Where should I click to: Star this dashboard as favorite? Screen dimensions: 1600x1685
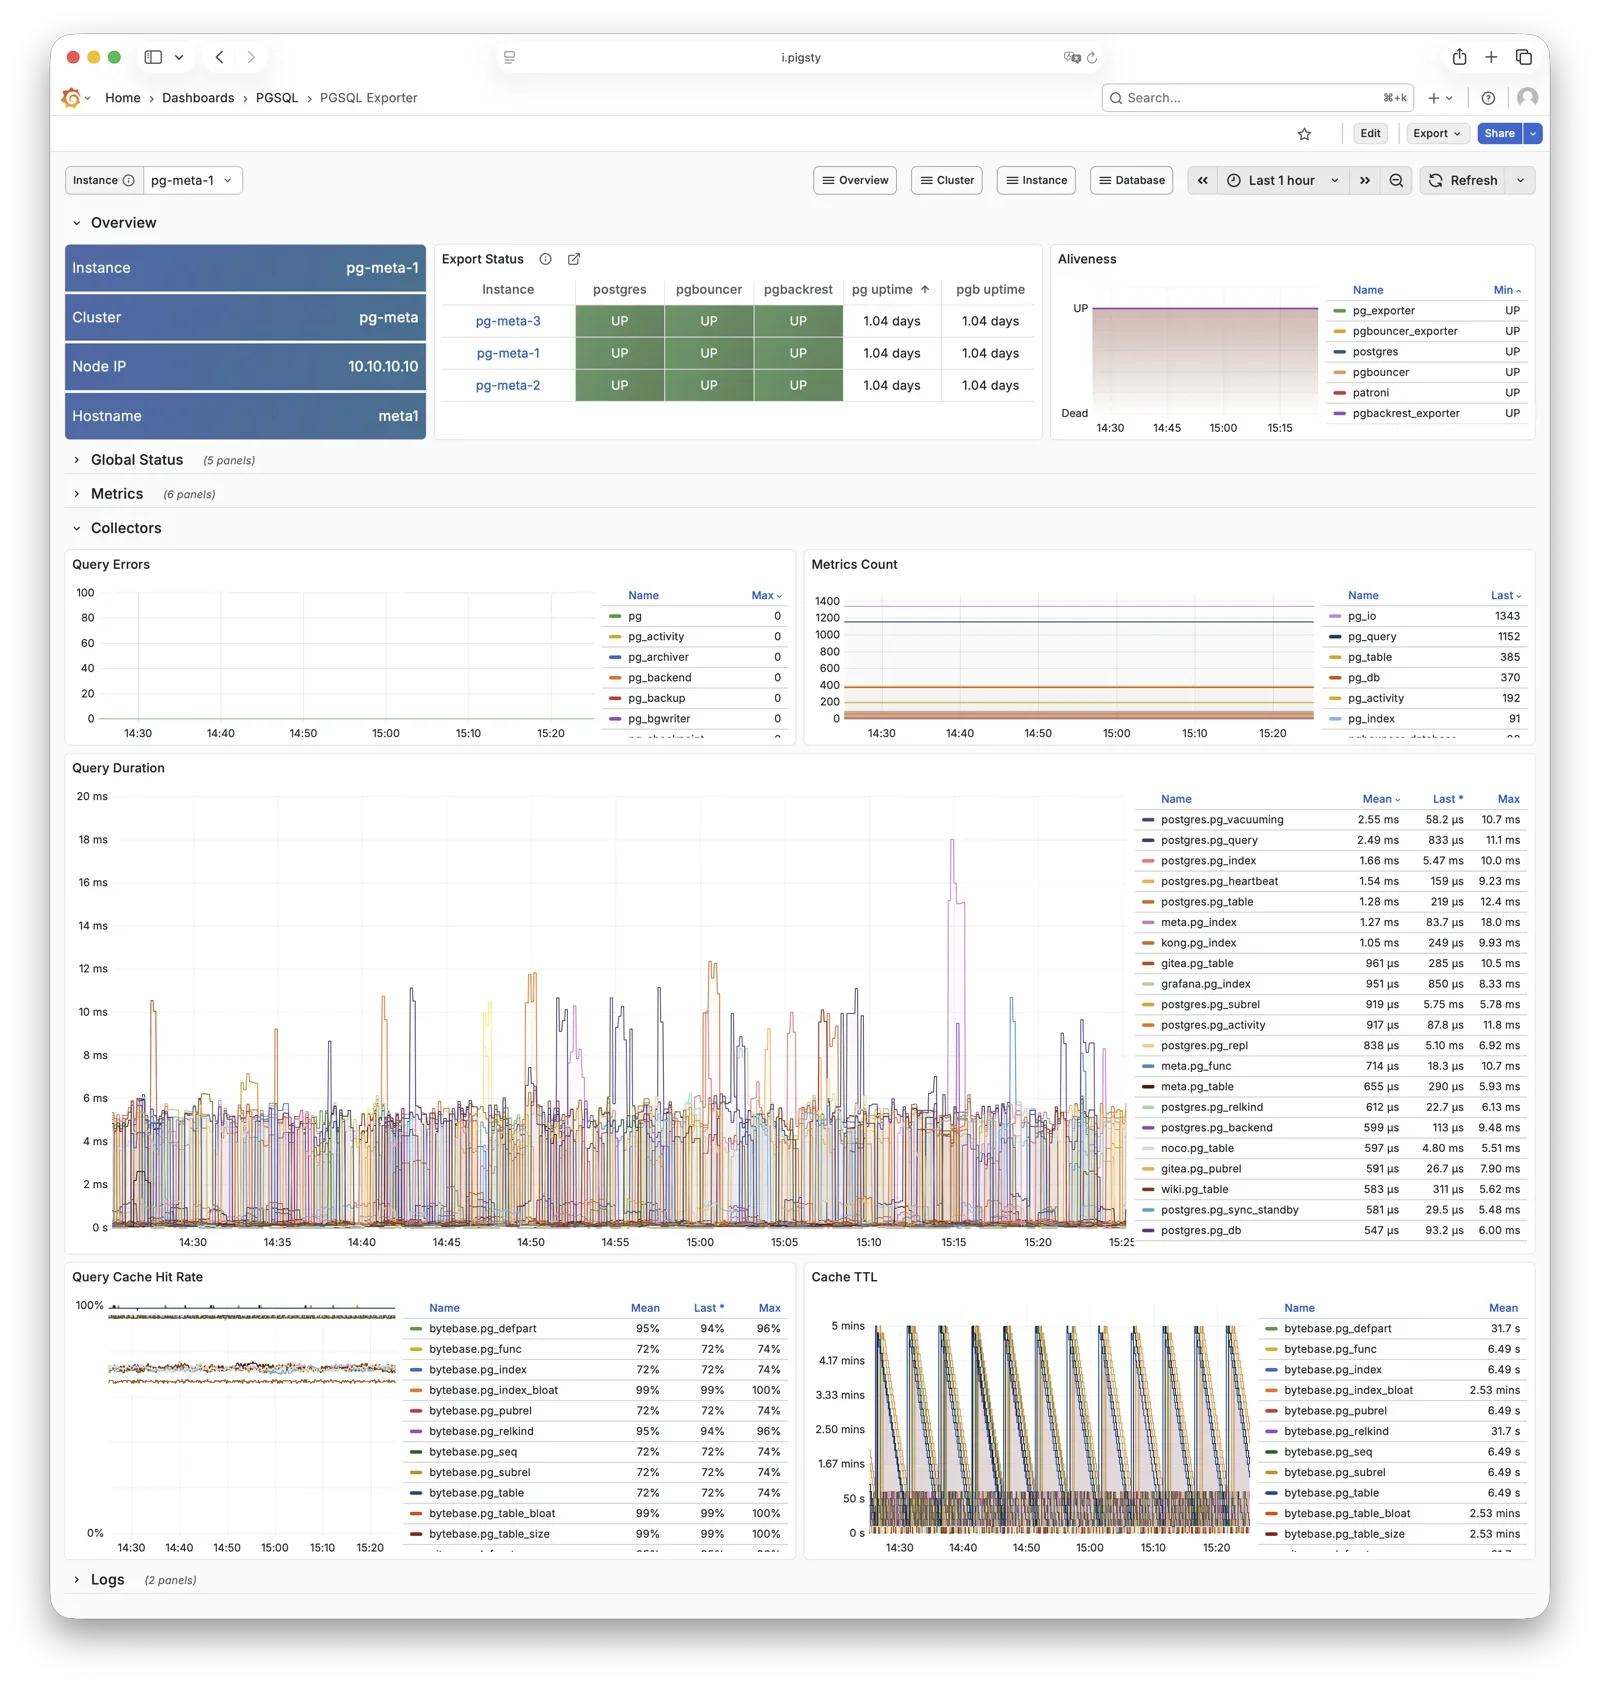click(1304, 134)
